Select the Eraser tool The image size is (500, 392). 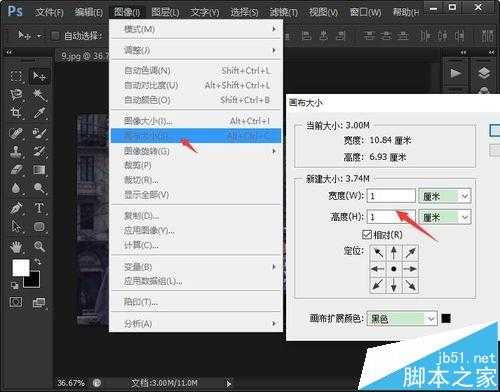click(16, 170)
